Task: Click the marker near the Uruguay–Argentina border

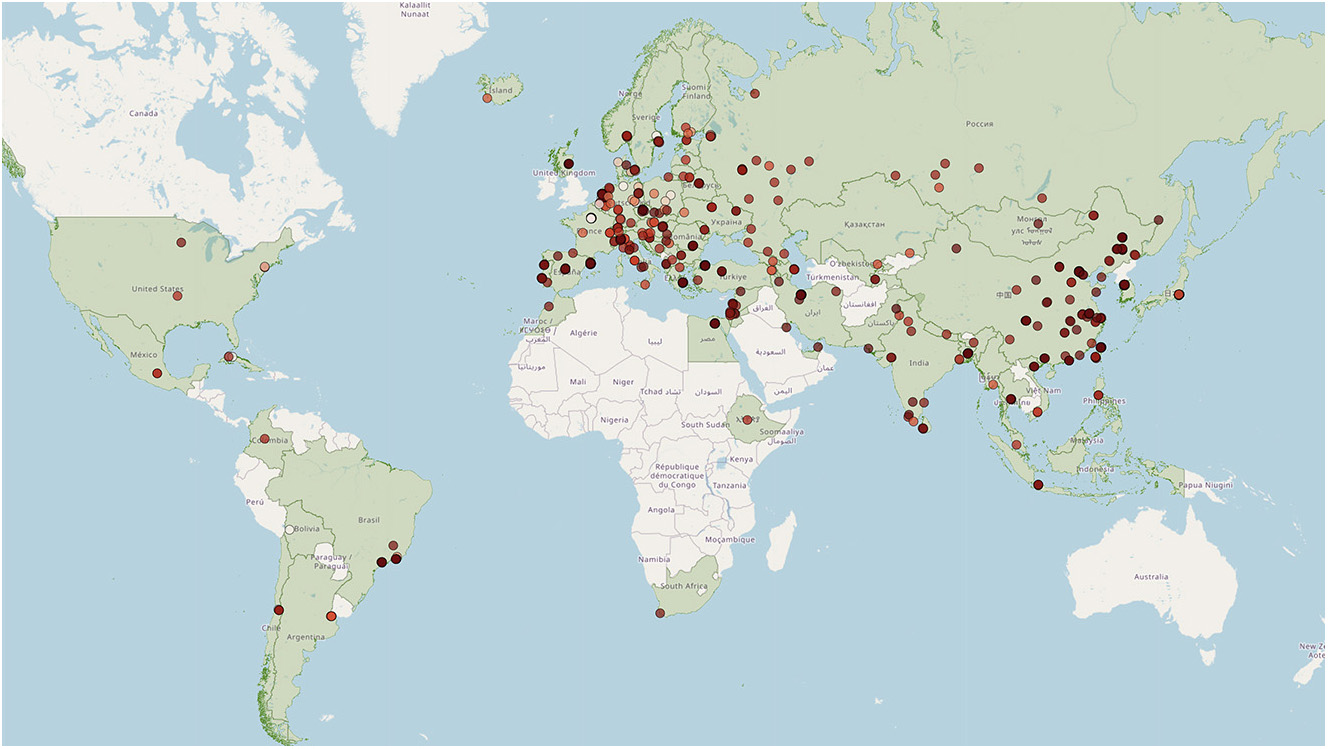Action: tap(331, 616)
